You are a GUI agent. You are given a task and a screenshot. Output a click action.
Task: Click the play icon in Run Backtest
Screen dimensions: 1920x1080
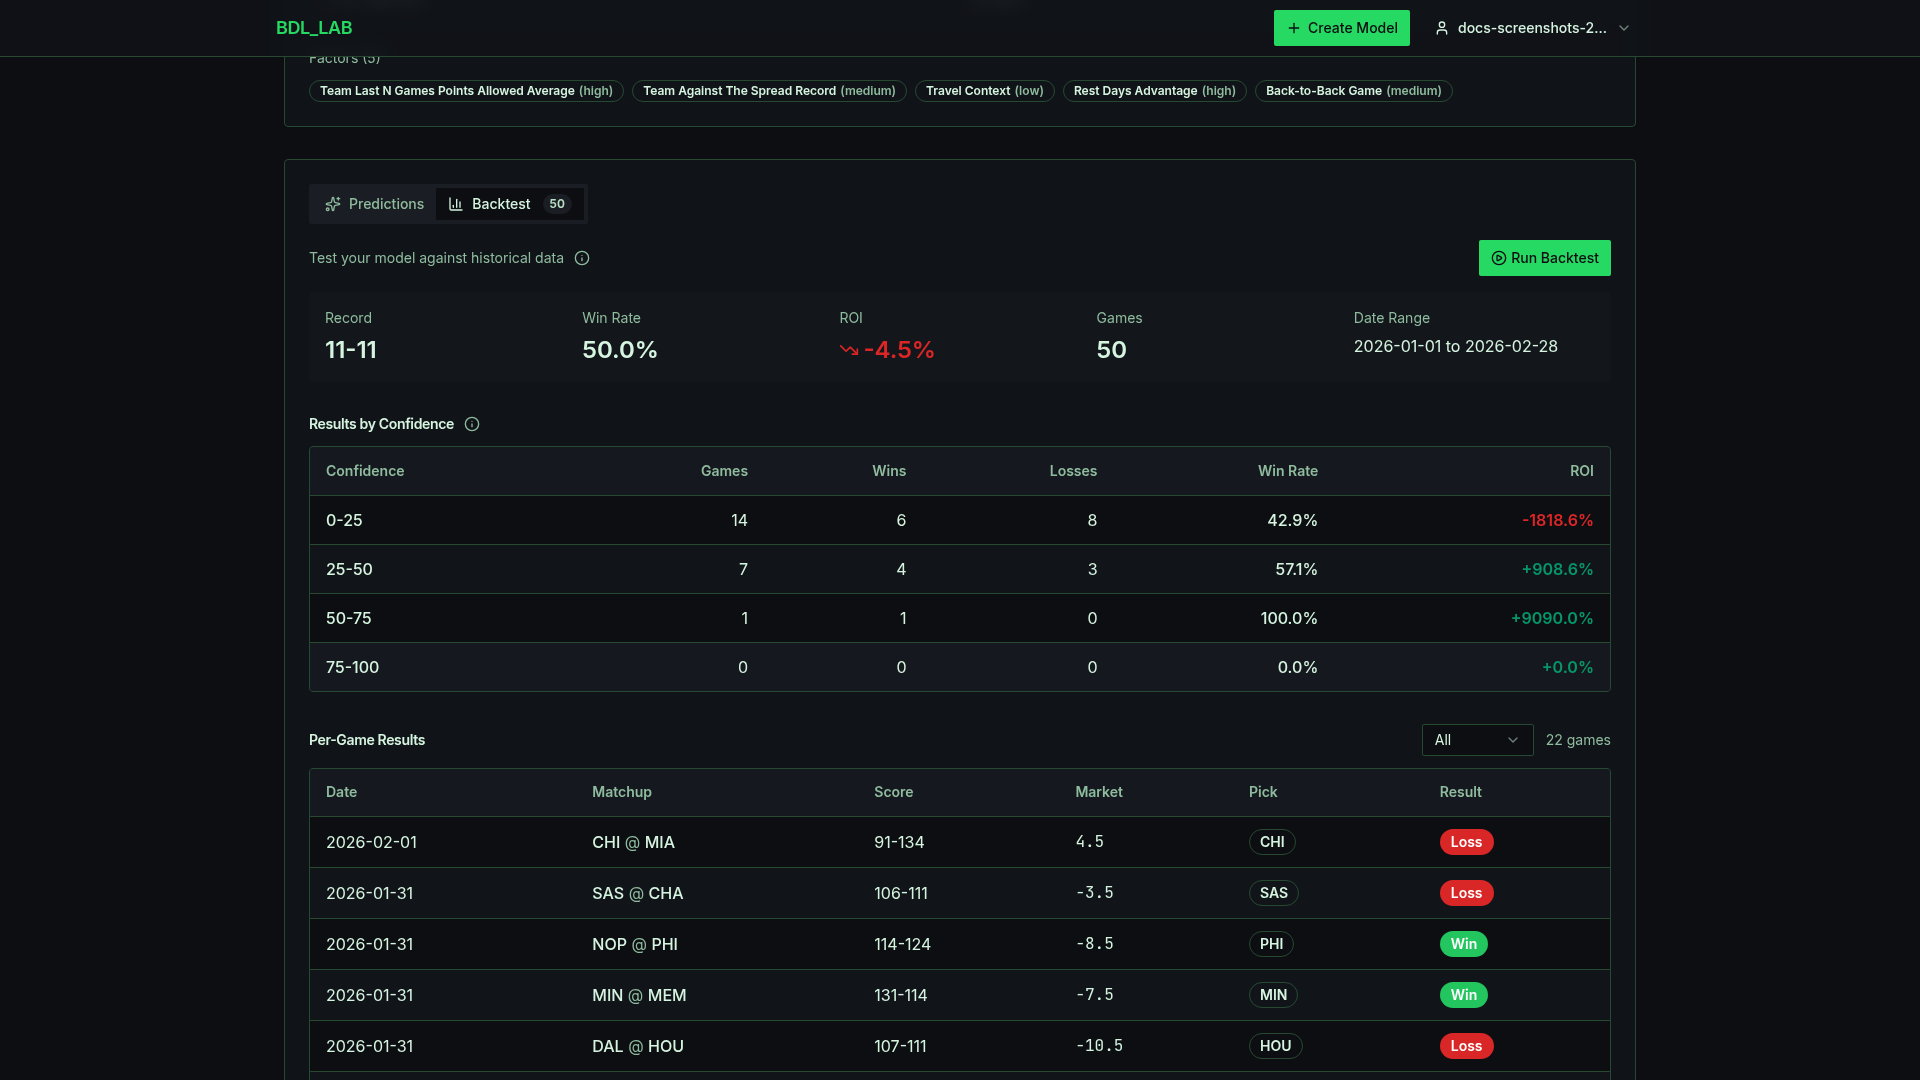pyautogui.click(x=1498, y=258)
